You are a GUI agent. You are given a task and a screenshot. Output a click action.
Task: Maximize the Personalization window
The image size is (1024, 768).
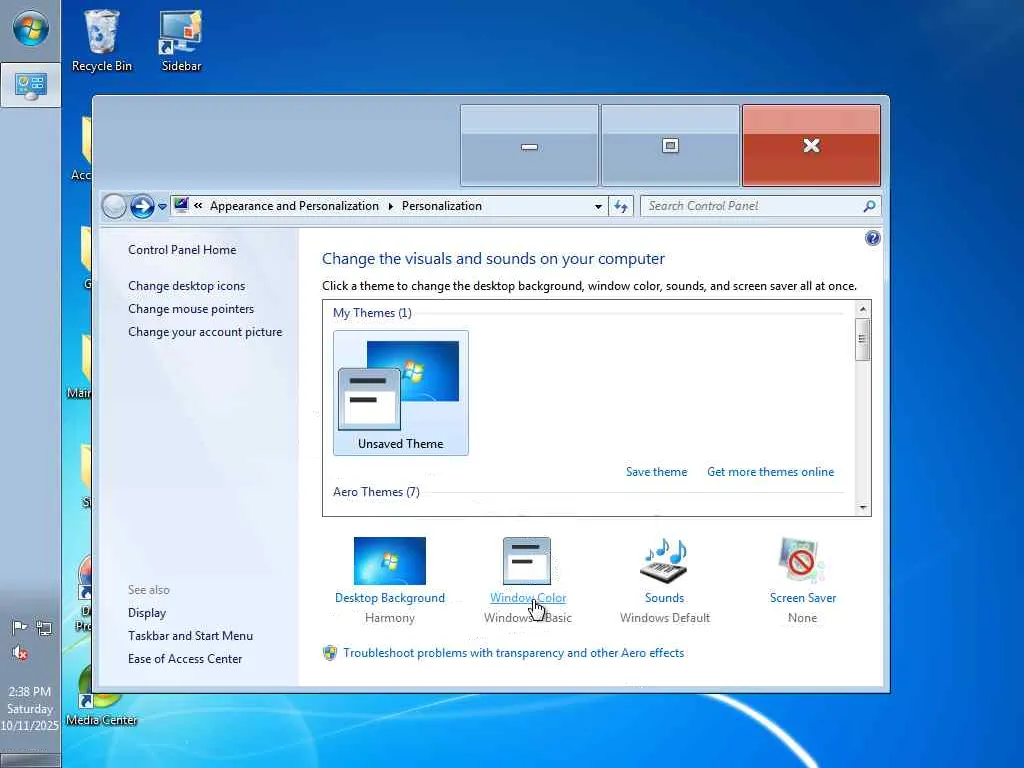670,146
